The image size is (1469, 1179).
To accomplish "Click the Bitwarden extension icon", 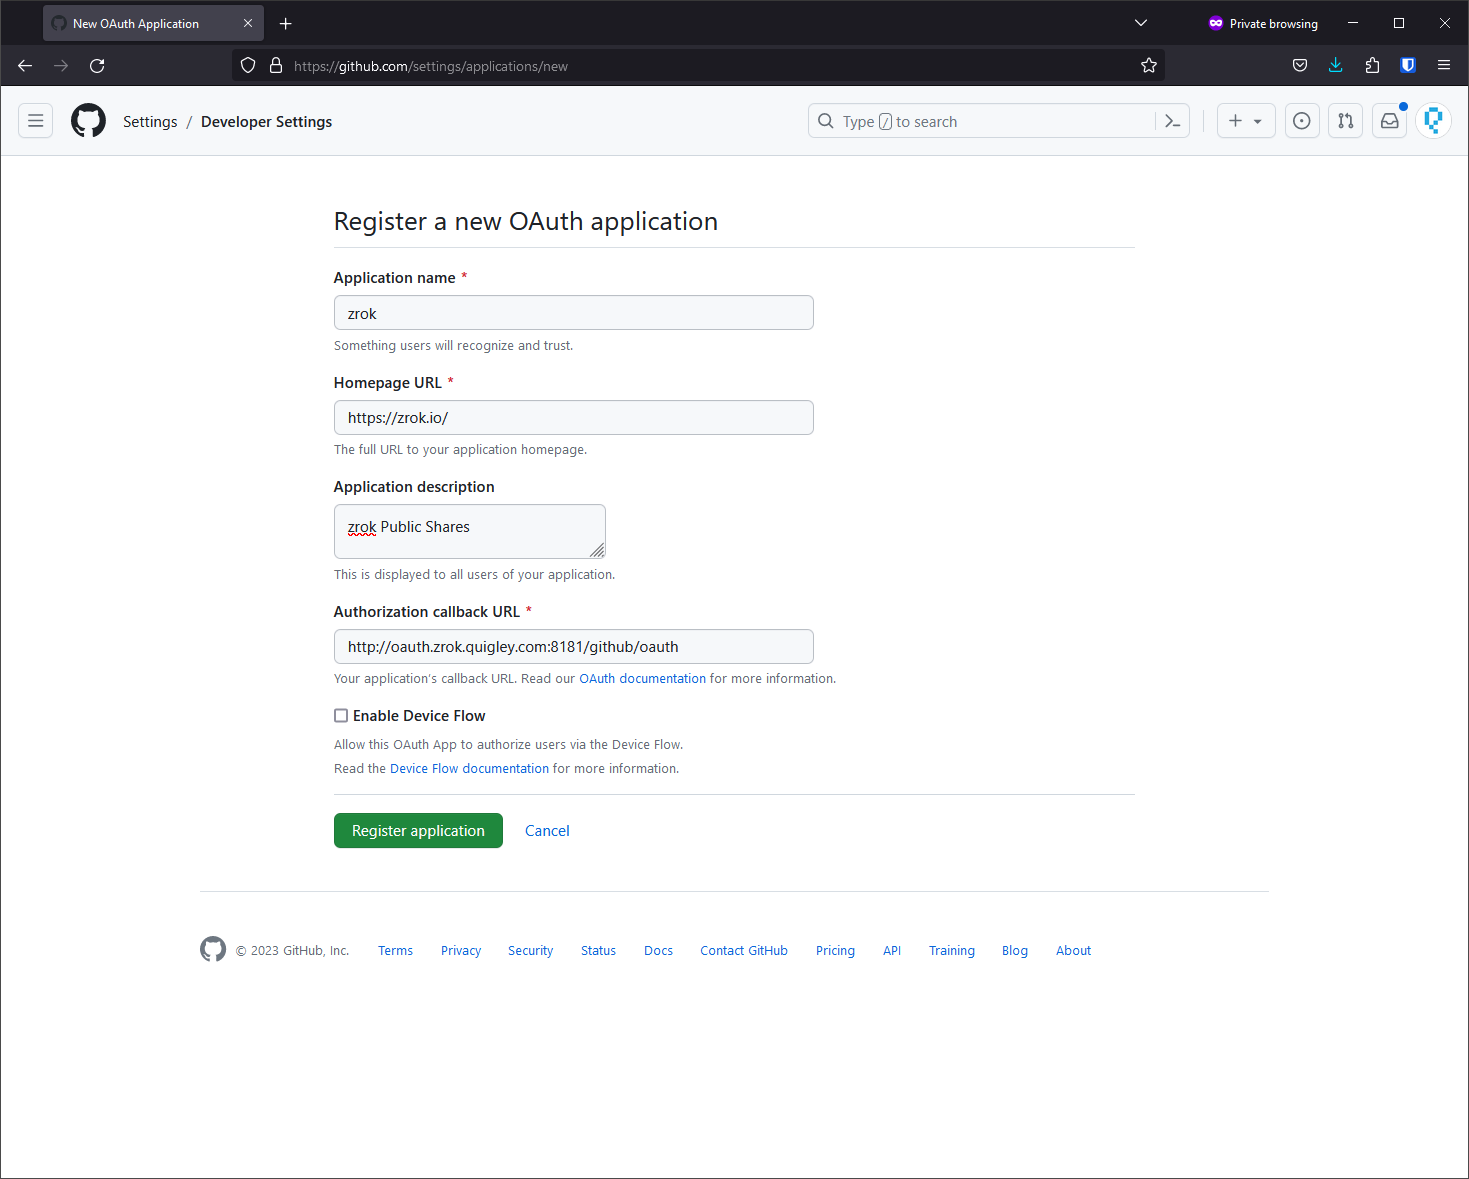I will coord(1407,66).
